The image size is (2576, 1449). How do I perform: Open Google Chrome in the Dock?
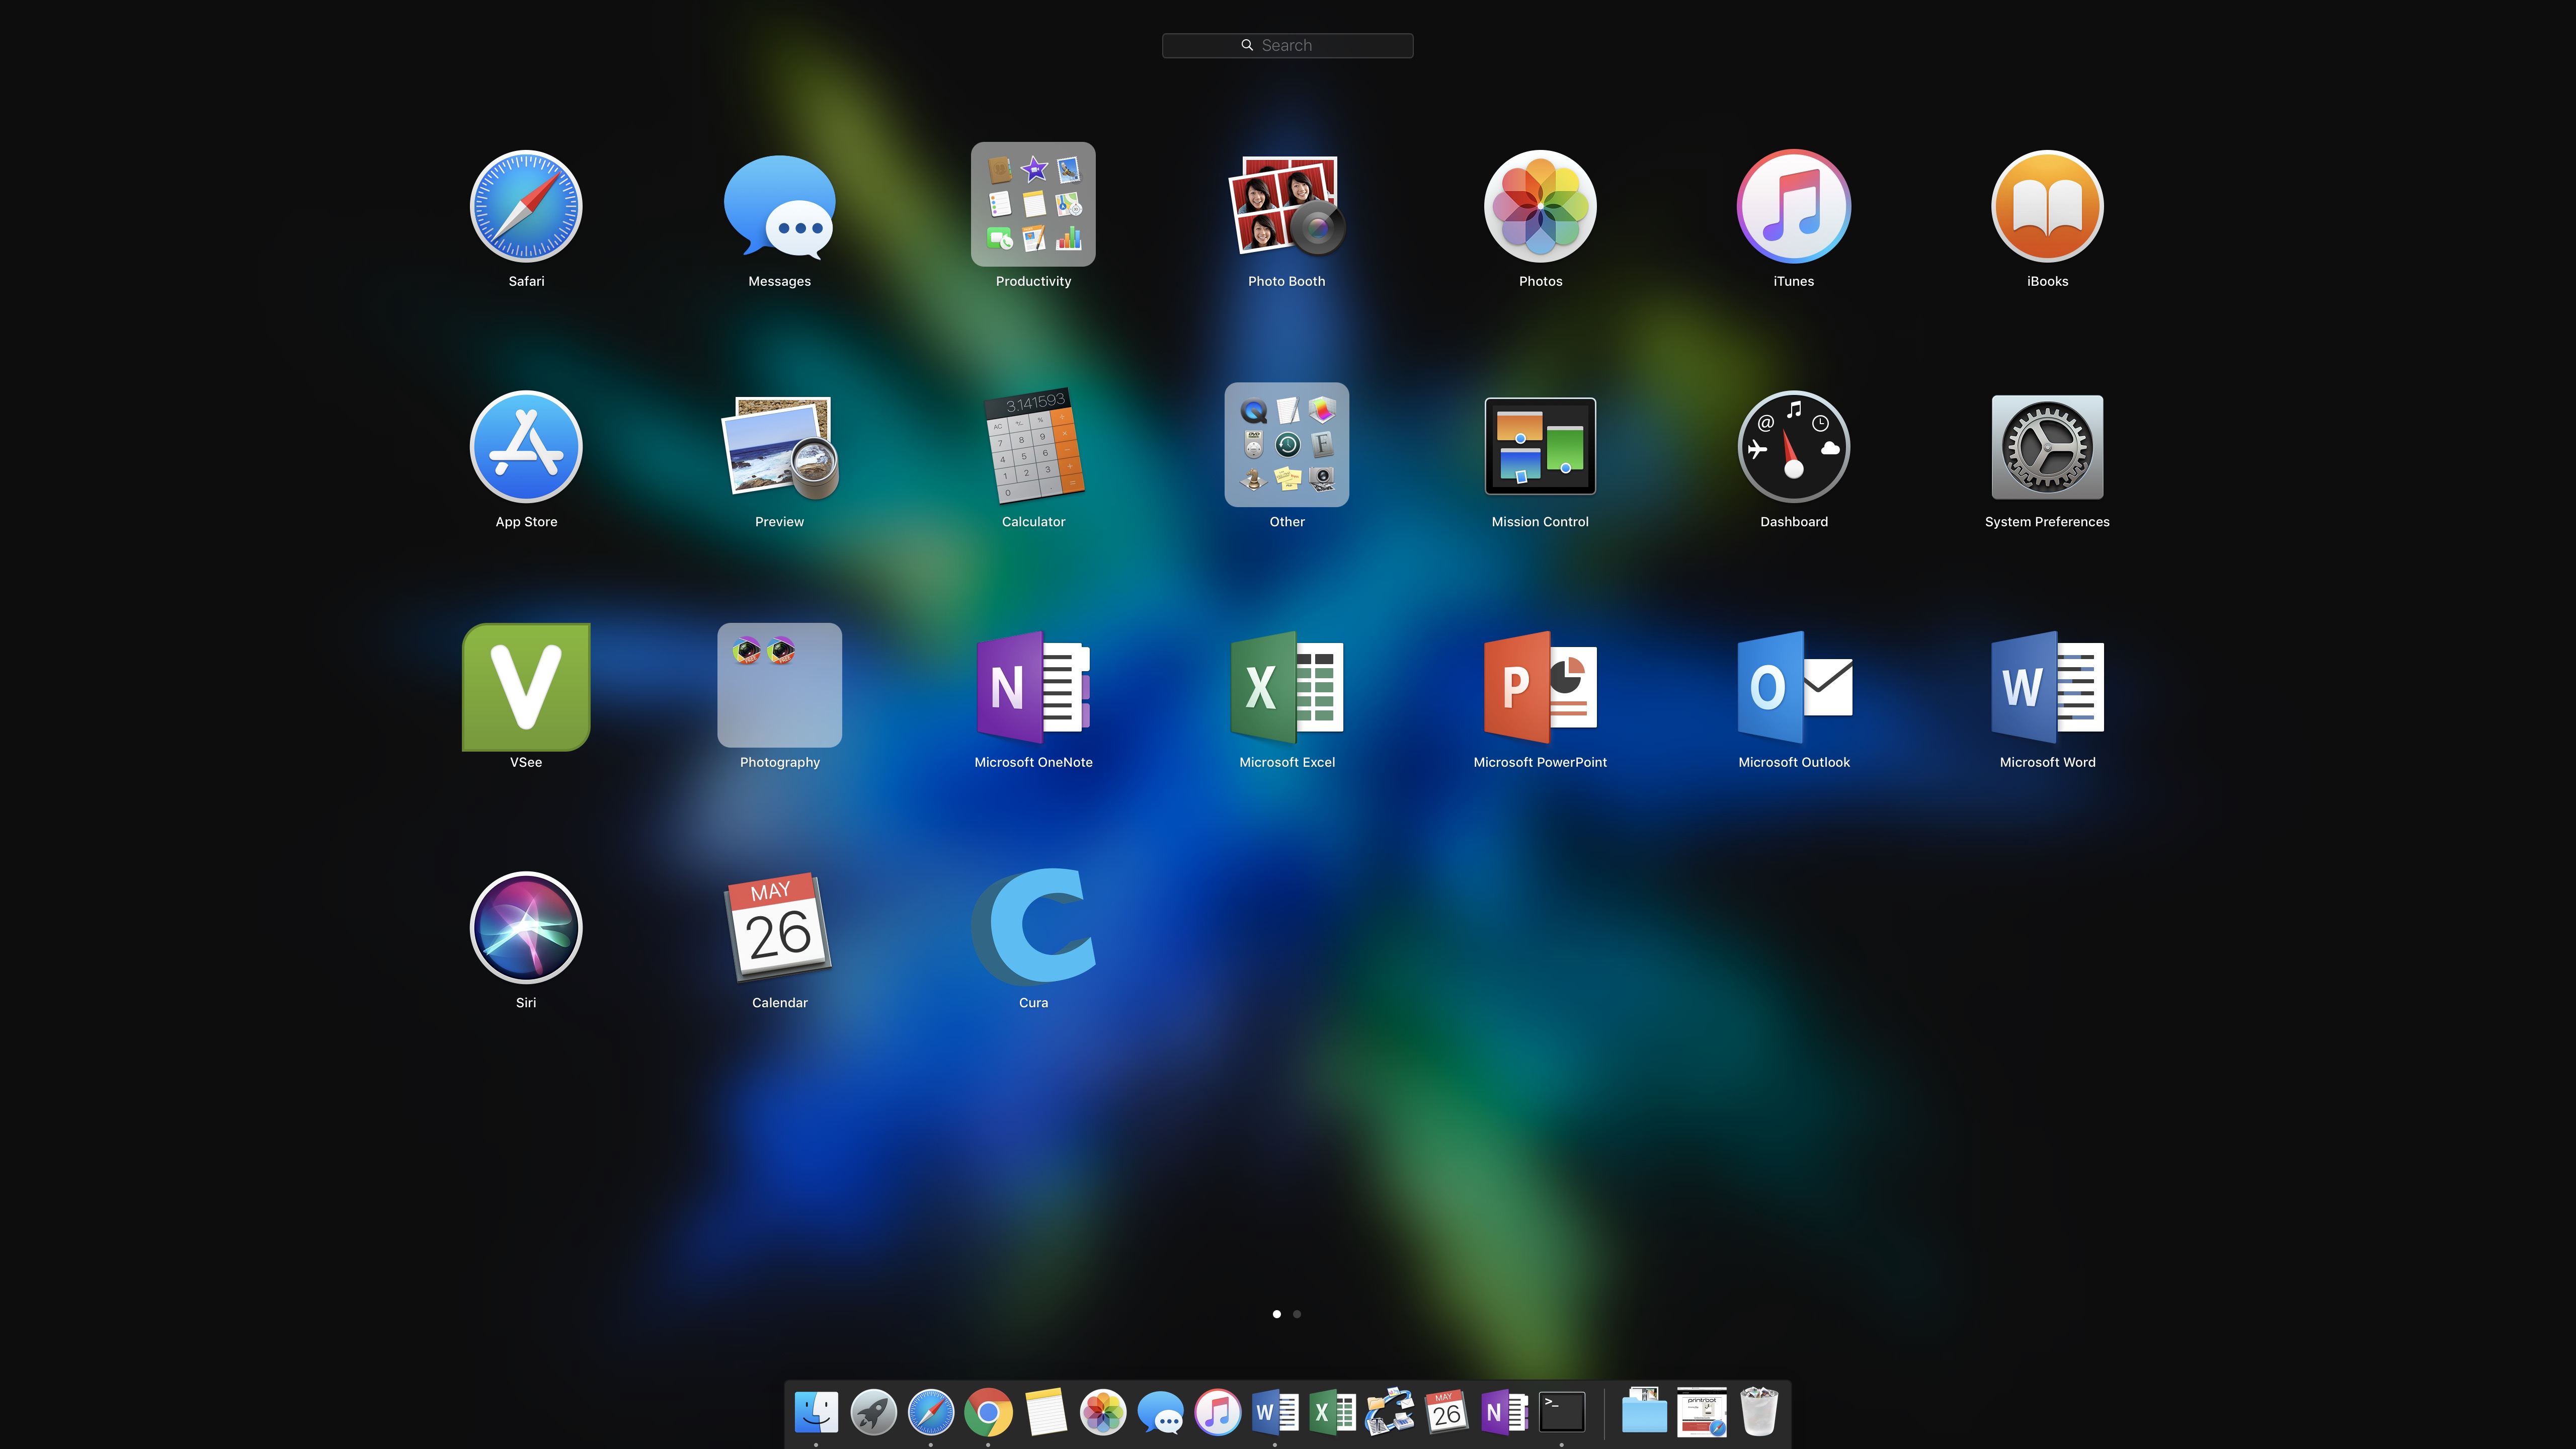click(988, 1413)
